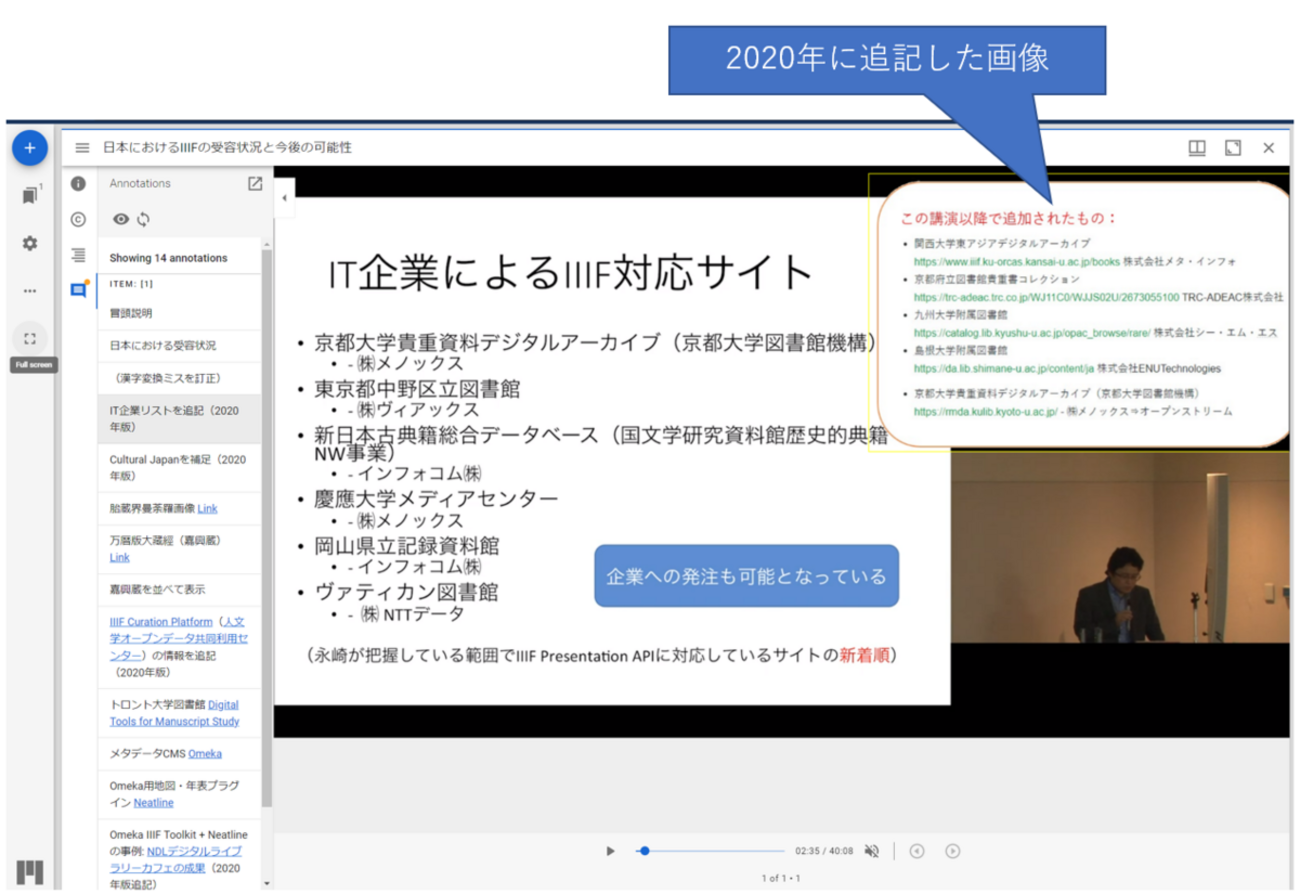The height and width of the screenshot is (894, 1300).
Task: Go to the next item
Action: [x=953, y=851]
